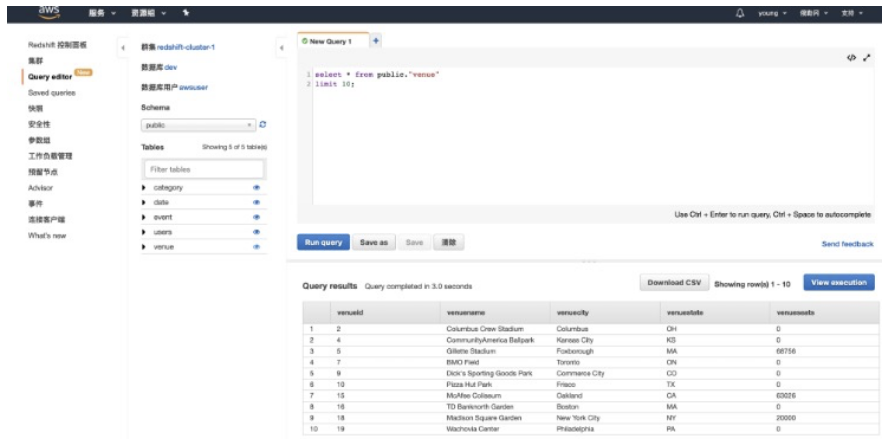Viewport: 887px width, 441px height.
Task: Click the AWS logo
Action: click(49, 12)
